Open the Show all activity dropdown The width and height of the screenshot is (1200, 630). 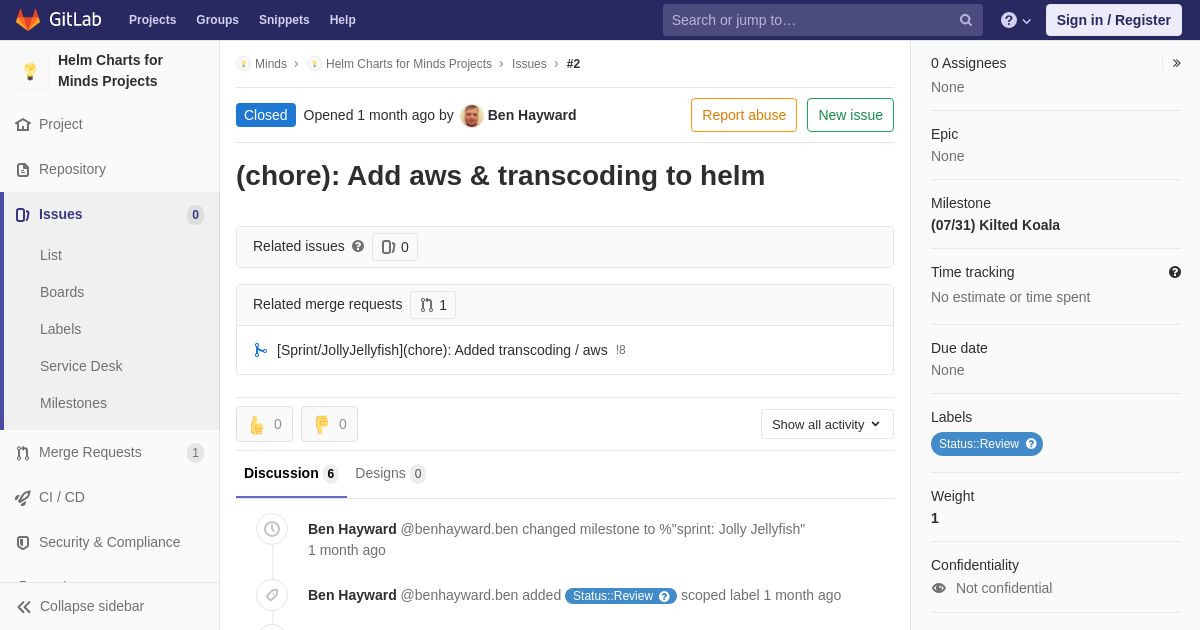(x=827, y=424)
